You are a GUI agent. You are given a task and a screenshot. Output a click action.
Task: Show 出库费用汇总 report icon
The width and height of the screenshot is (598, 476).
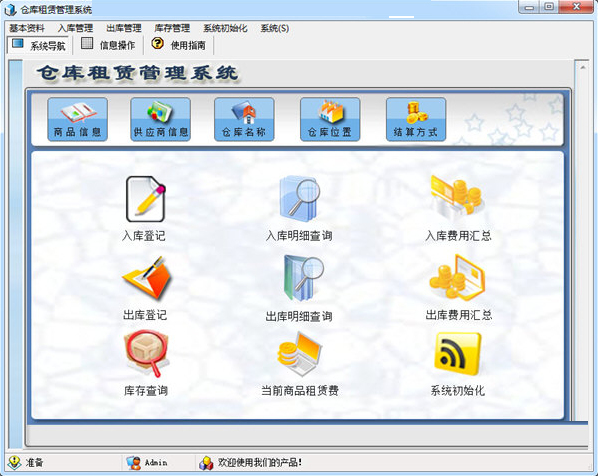(457, 277)
